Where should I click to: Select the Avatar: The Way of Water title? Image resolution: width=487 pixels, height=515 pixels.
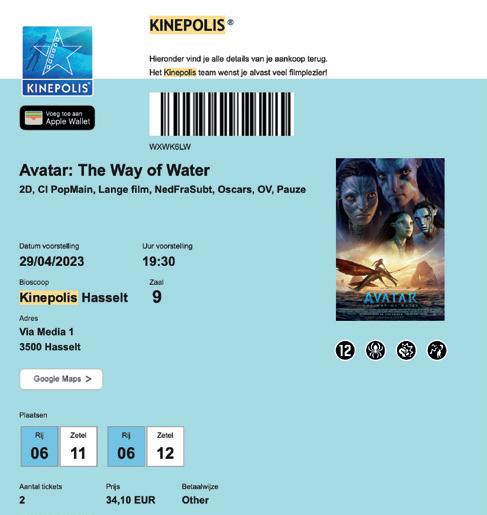click(x=114, y=170)
